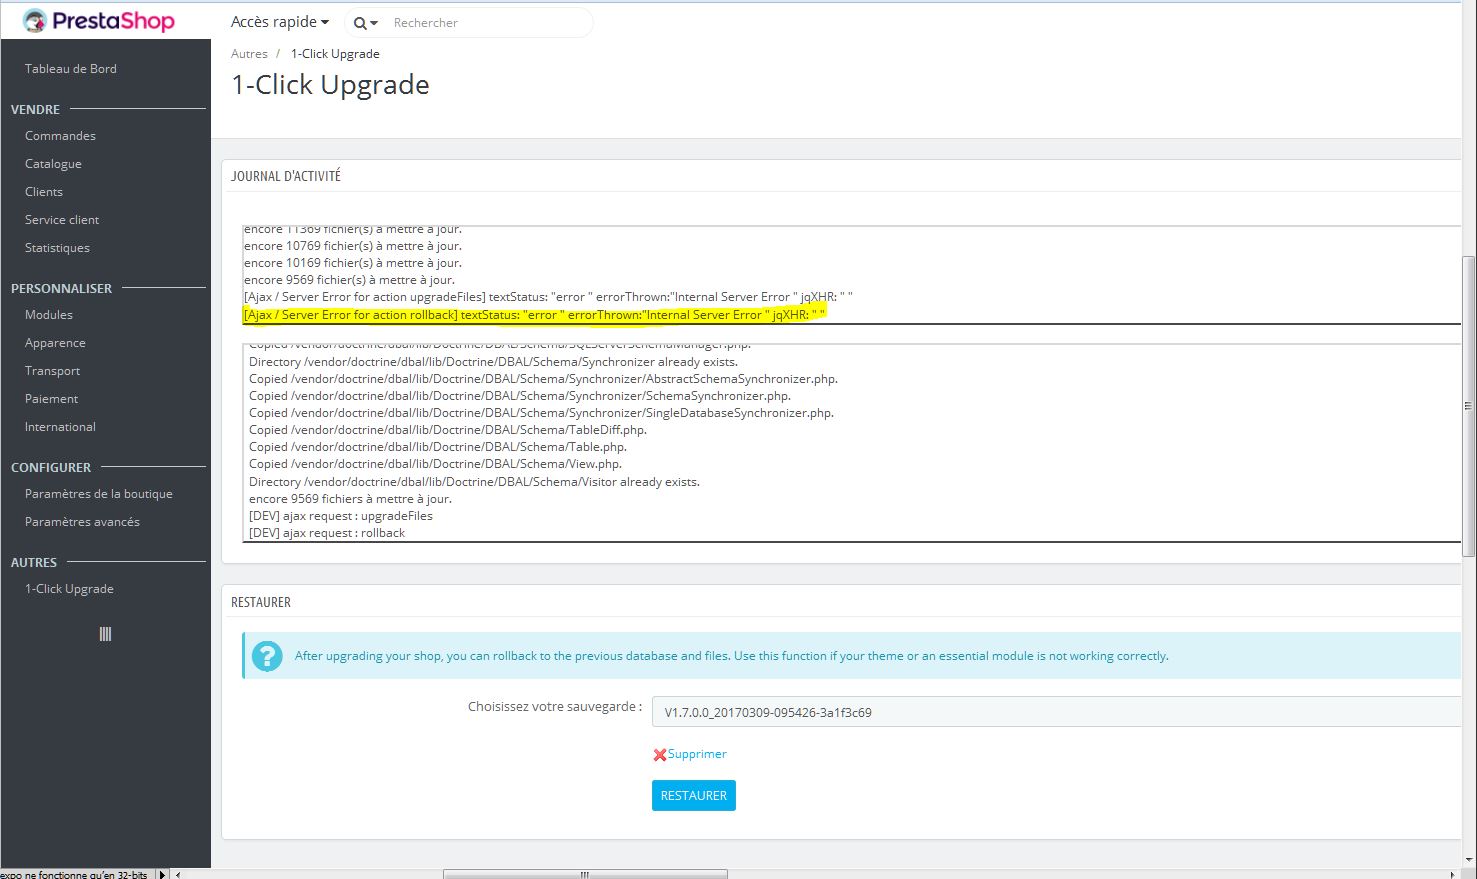Screen dimensions: 1477x879
Task: Click the sidebar collapse bars icon
Action: point(105,634)
